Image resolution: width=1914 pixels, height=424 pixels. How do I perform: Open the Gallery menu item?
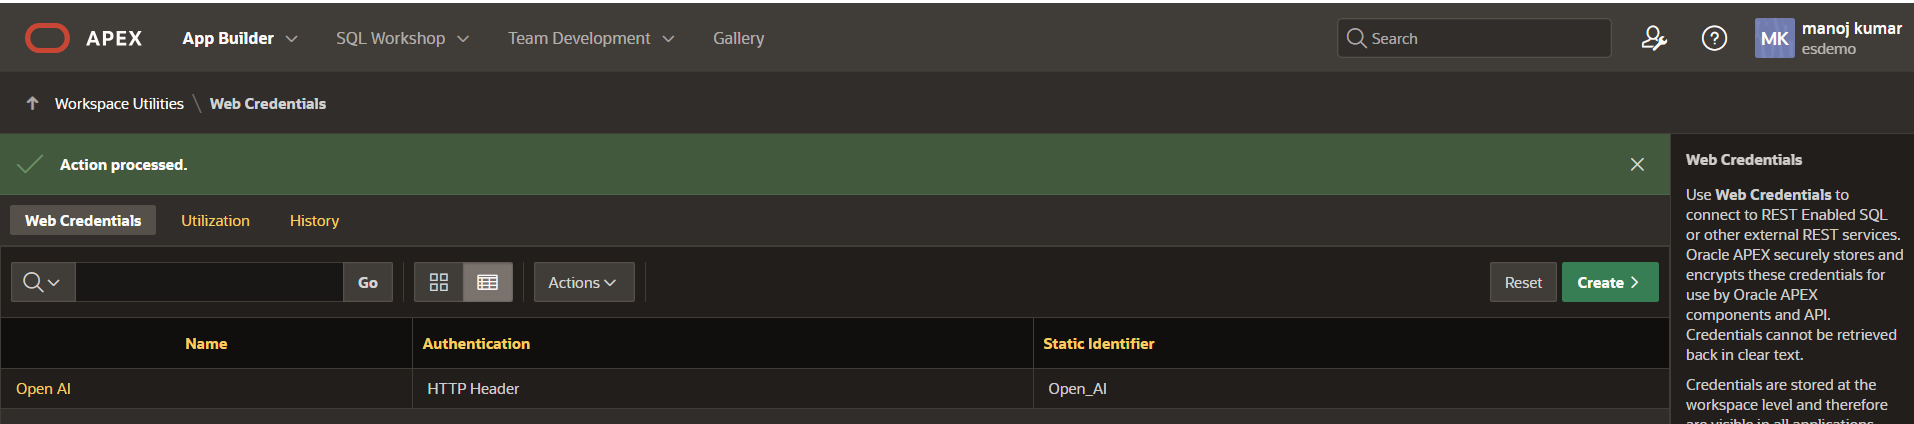point(738,38)
